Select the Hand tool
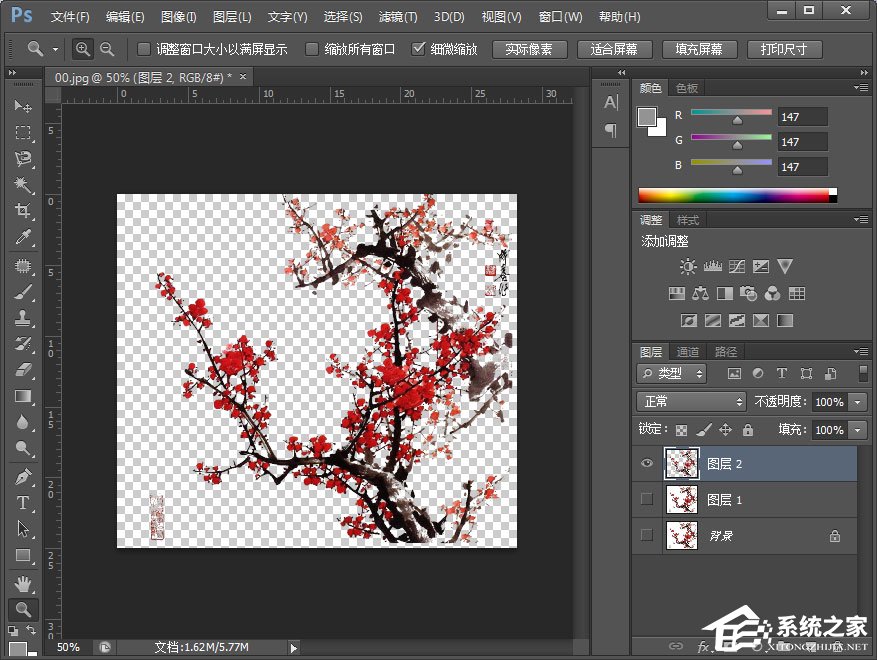This screenshot has height=660, width=877. tap(23, 583)
